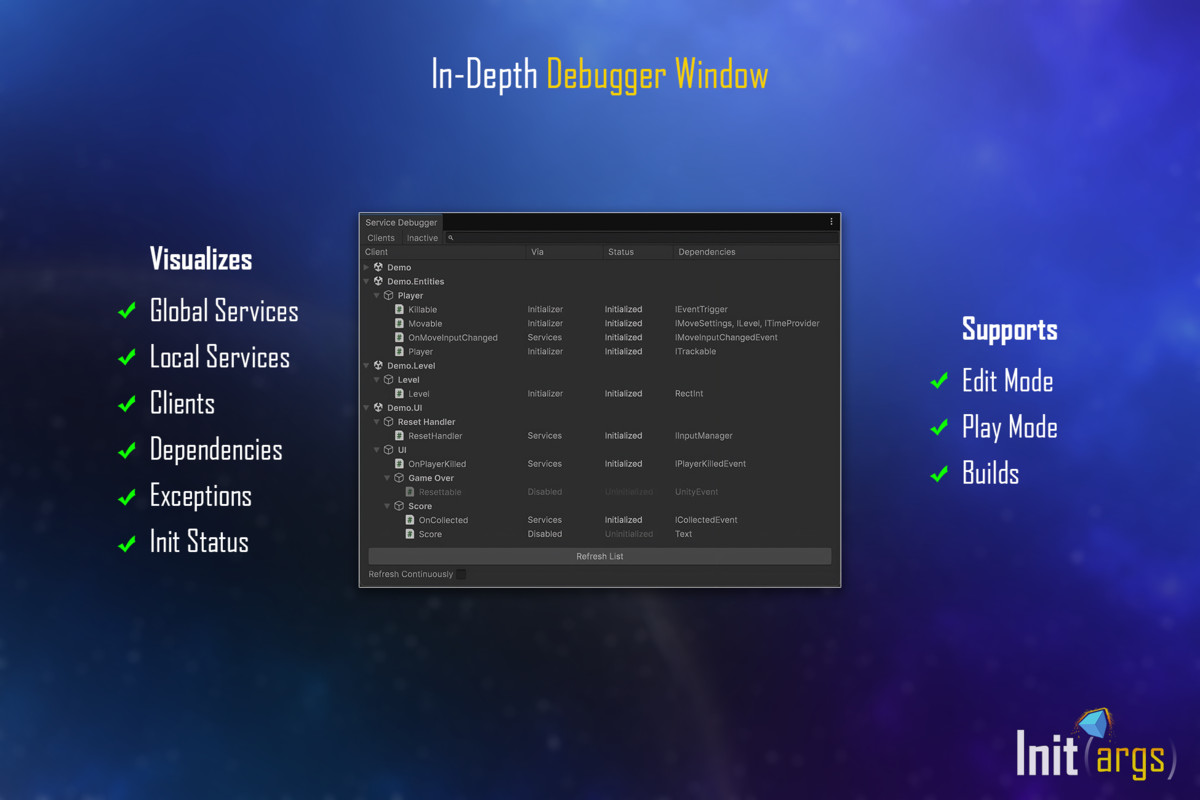
Task: Collapse the Demo.UI tree node
Action: click(367, 407)
